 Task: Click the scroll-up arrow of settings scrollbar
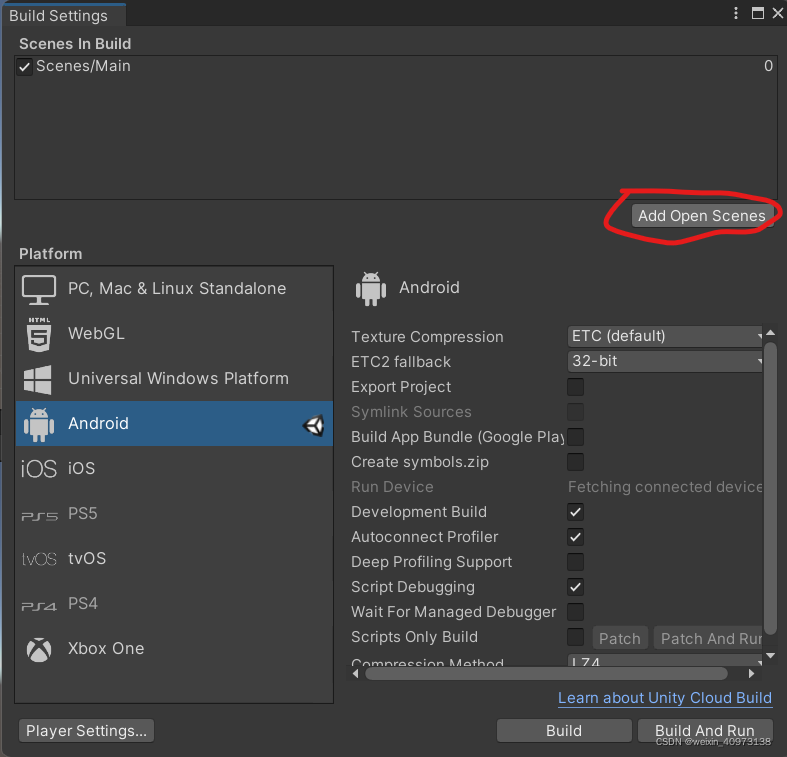click(x=771, y=333)
